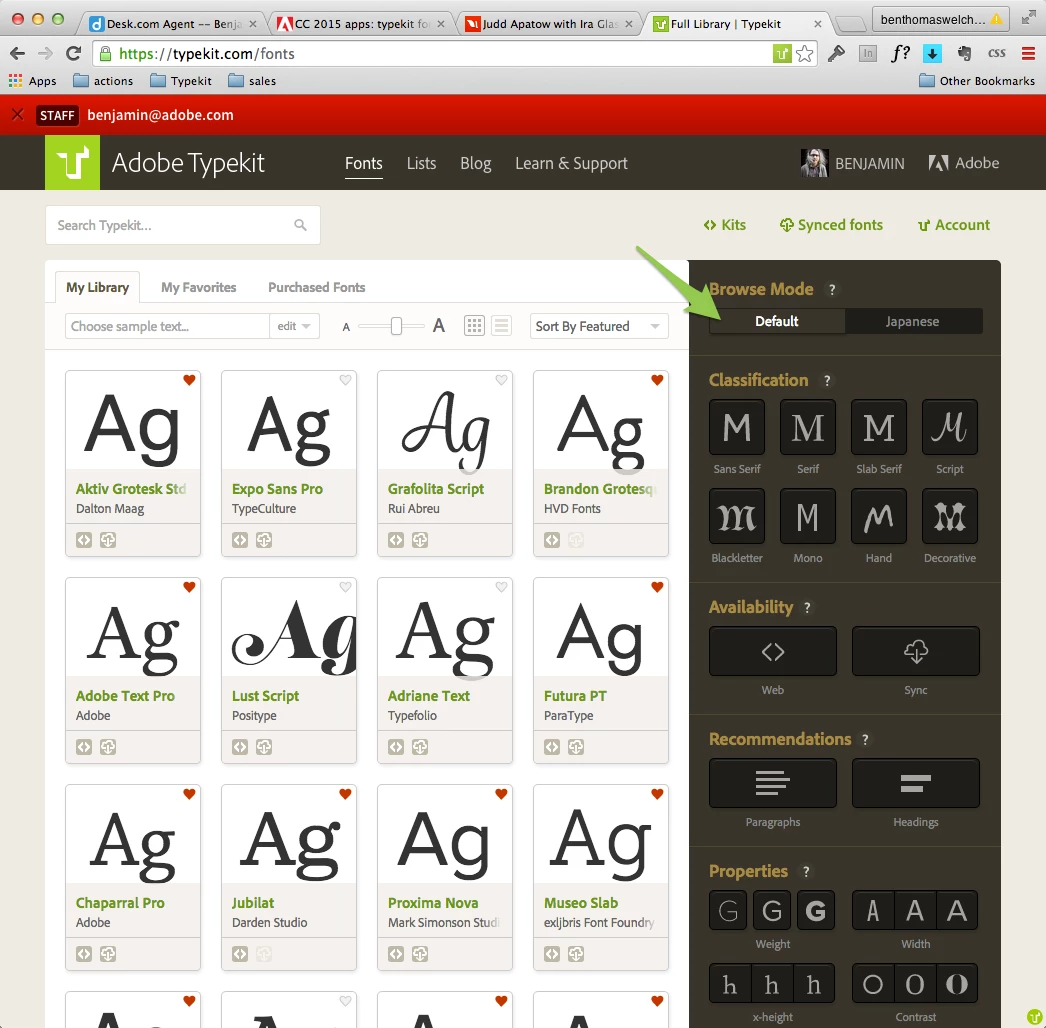
Task: Sync the Expo Sans Pro font
Action: pos(264,540)
